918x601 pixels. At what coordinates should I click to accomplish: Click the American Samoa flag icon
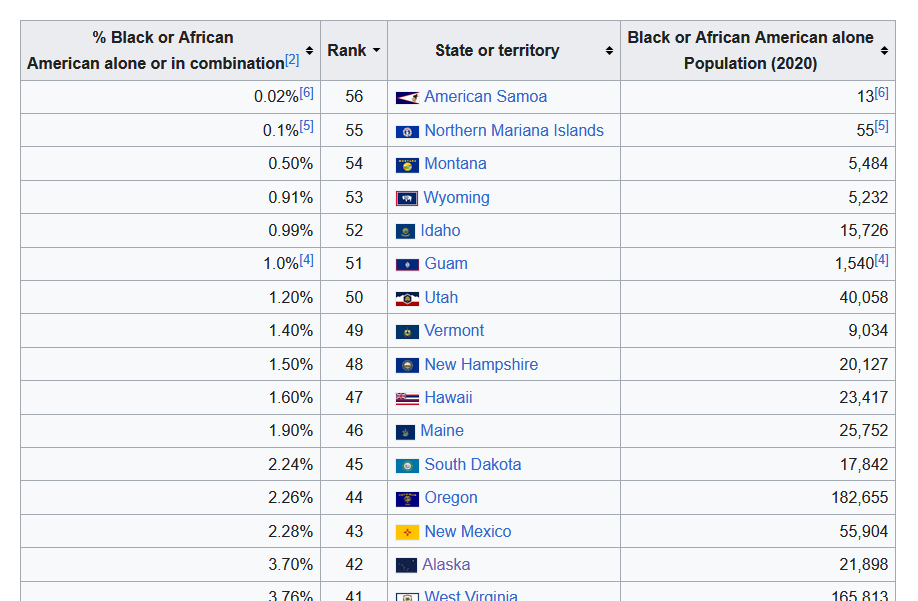[407, 98]
